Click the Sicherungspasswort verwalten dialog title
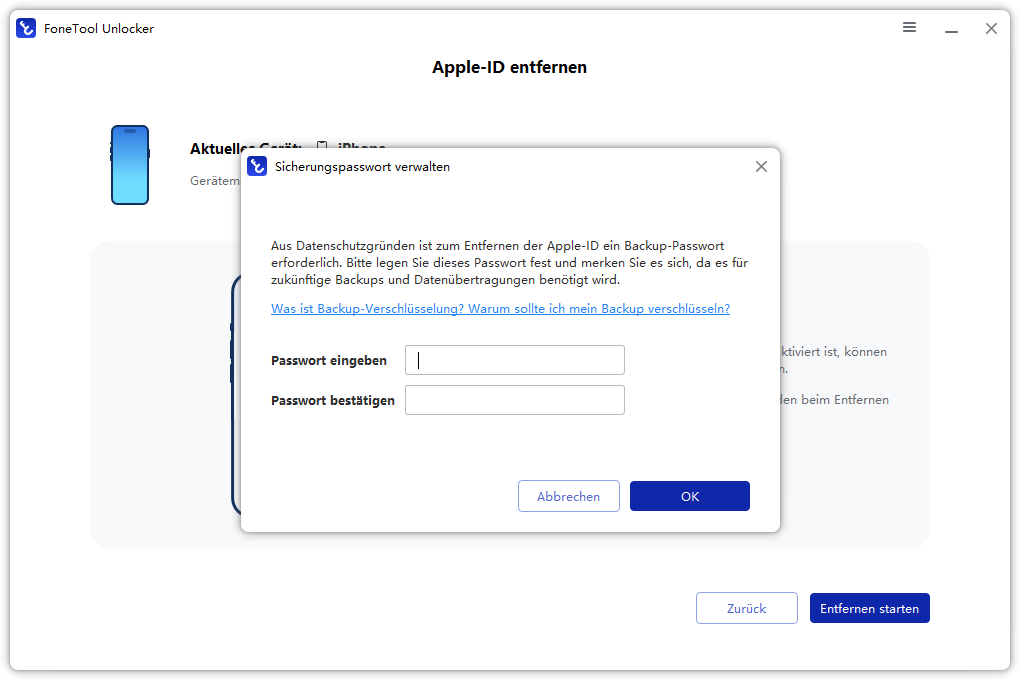Screen dimensions: 1020x680 click(362, 167)
